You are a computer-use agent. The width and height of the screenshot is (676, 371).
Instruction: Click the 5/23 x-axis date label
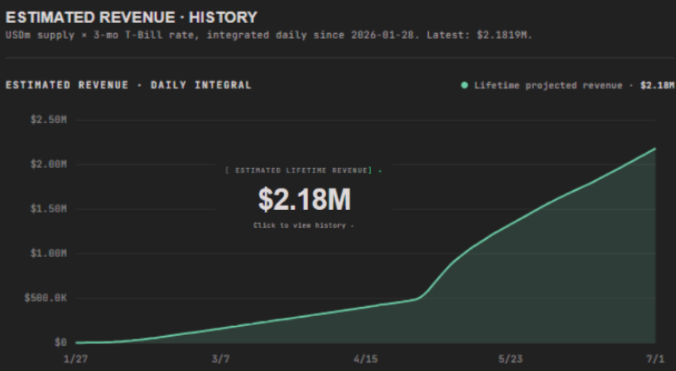510,359
